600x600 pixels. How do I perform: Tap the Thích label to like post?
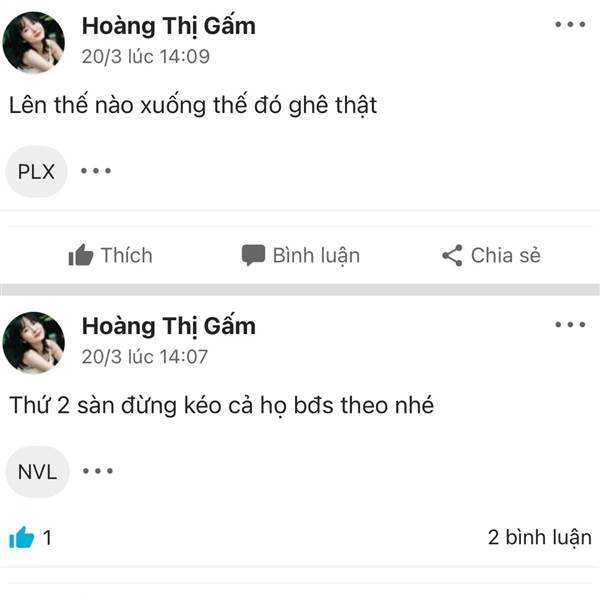[x=127, y=255]
